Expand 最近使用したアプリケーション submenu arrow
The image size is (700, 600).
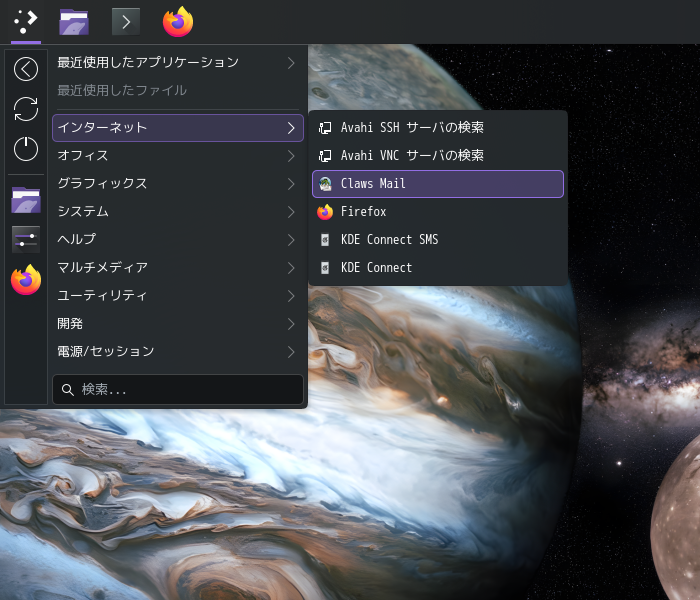tap(291, 63)
